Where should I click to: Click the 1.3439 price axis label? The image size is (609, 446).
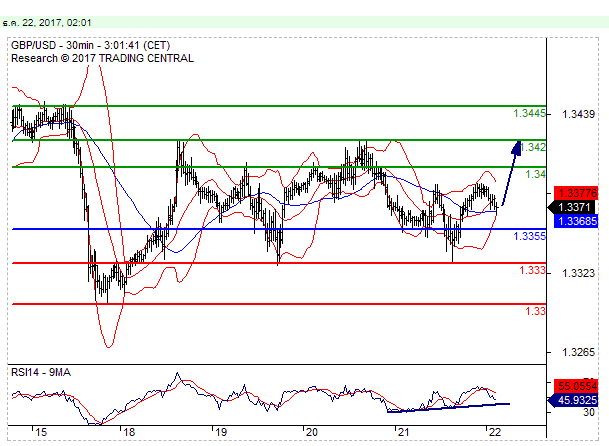[578, 113]
